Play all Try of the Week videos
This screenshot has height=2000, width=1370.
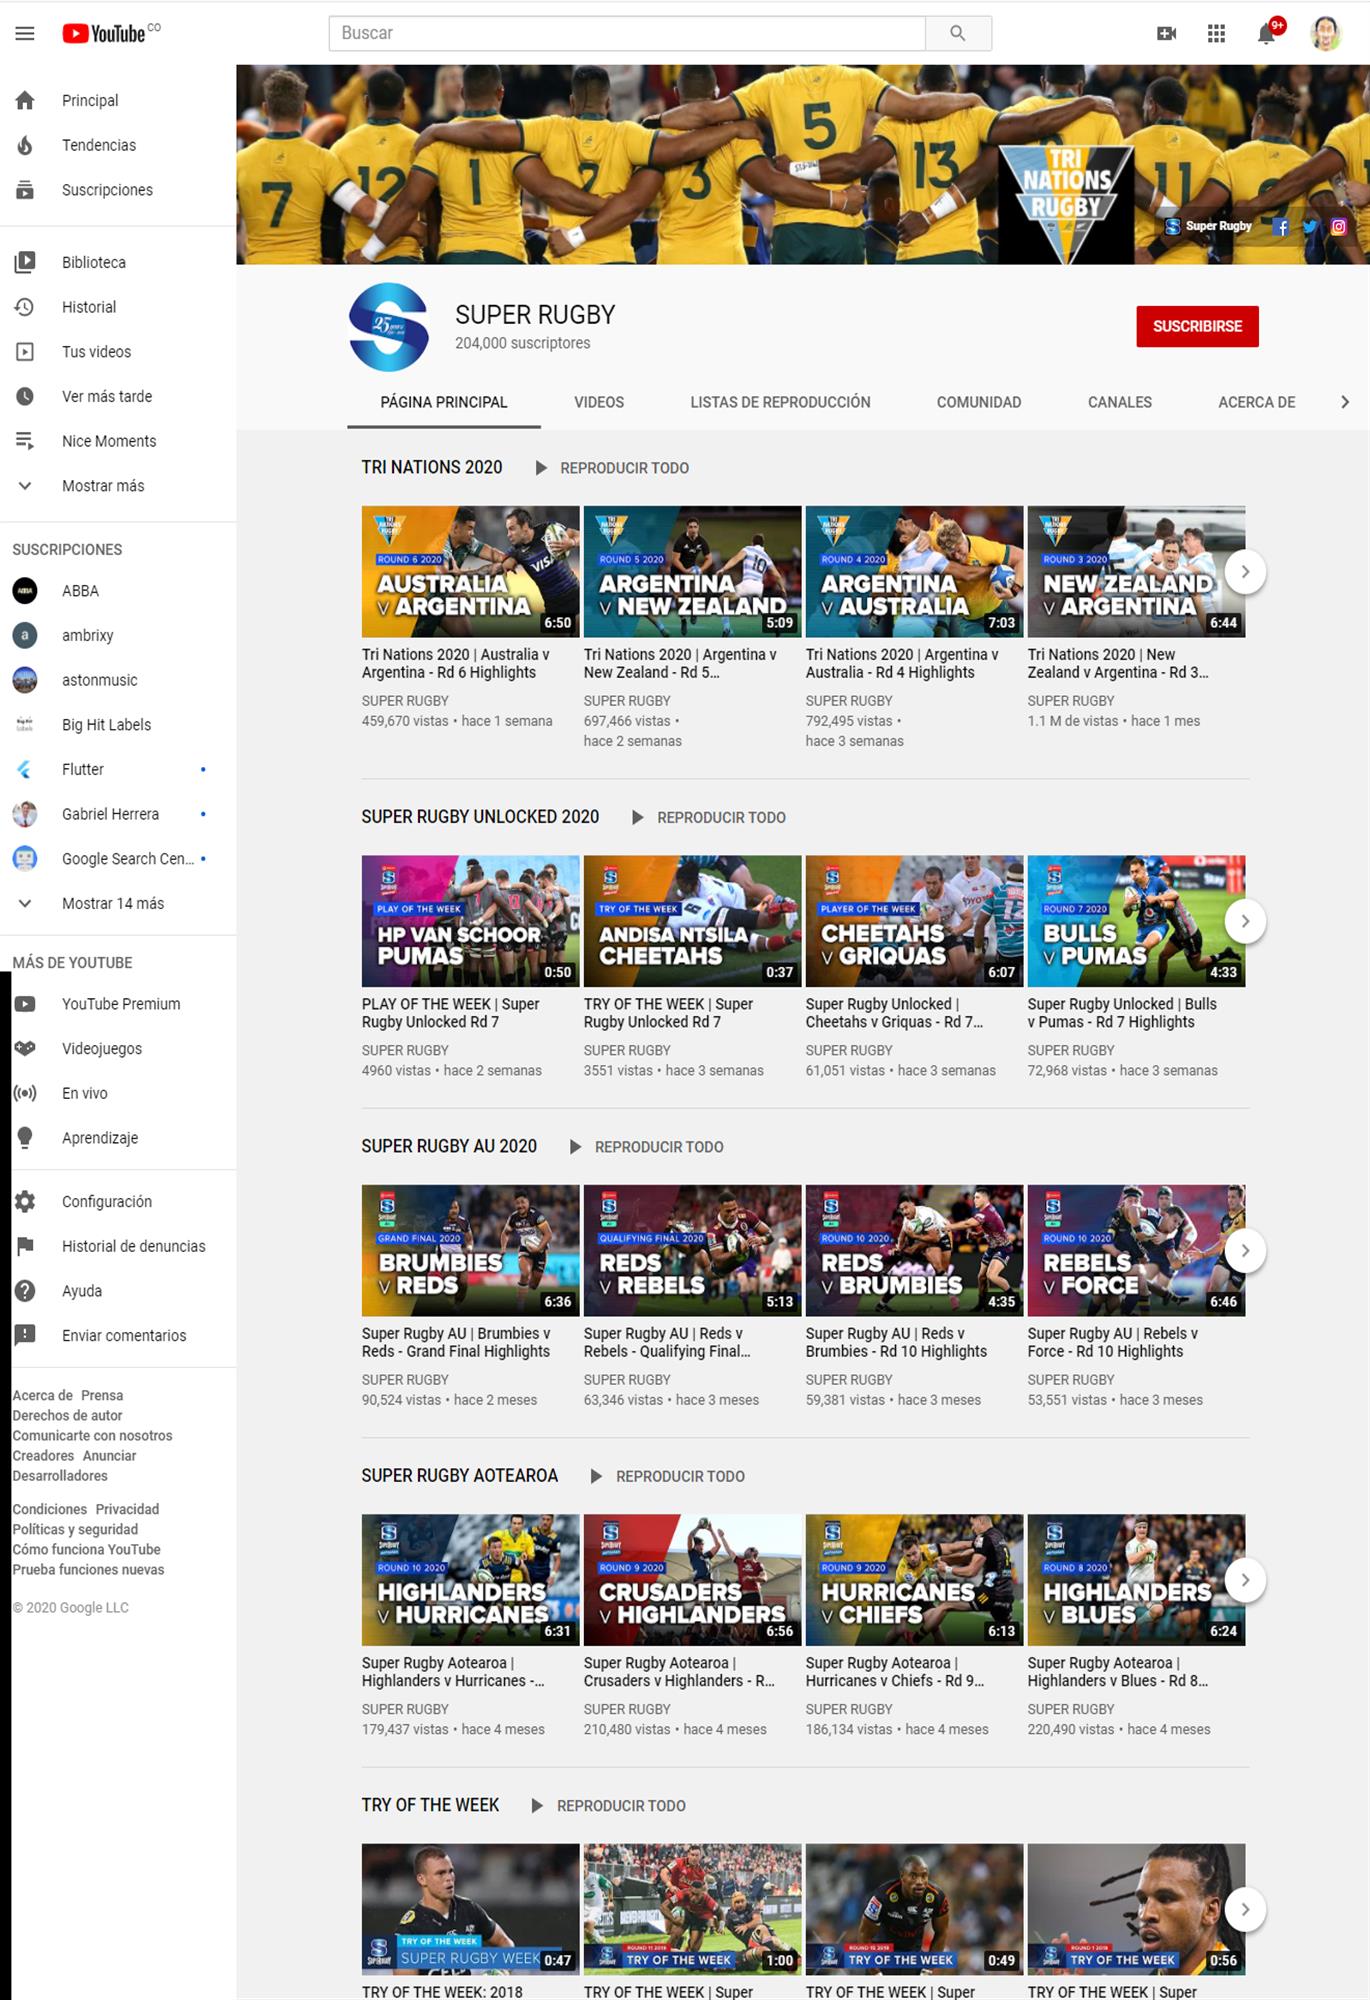point(609,1806)
